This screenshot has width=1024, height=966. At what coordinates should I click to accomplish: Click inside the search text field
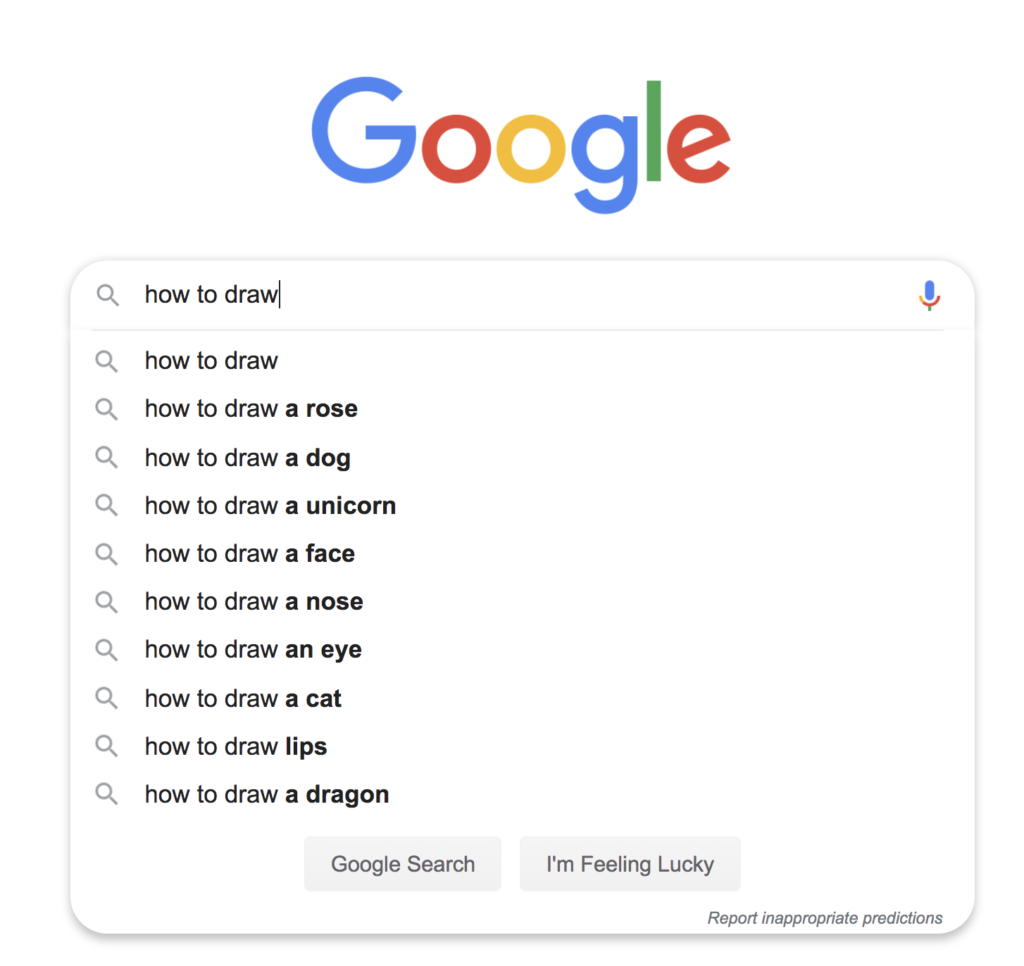[520, 295]
